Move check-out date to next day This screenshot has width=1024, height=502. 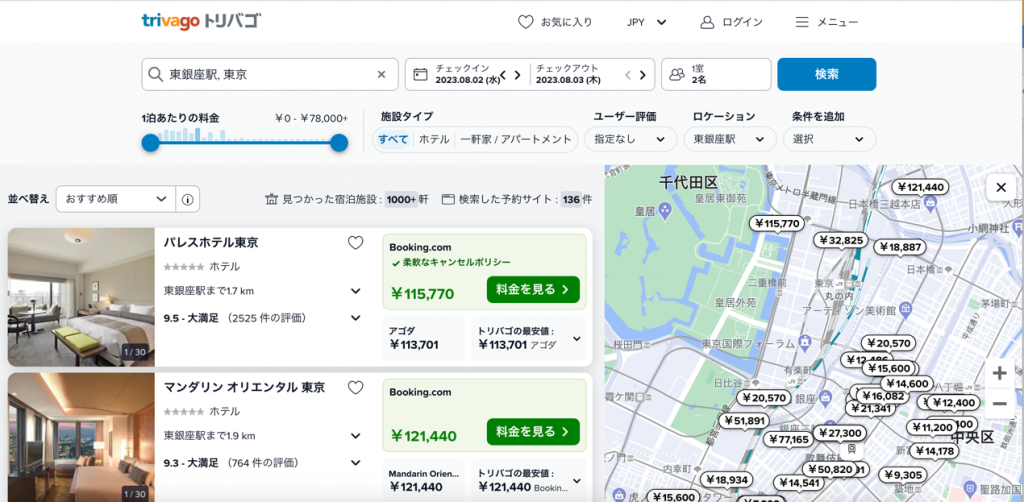click(x=643, y=75)
